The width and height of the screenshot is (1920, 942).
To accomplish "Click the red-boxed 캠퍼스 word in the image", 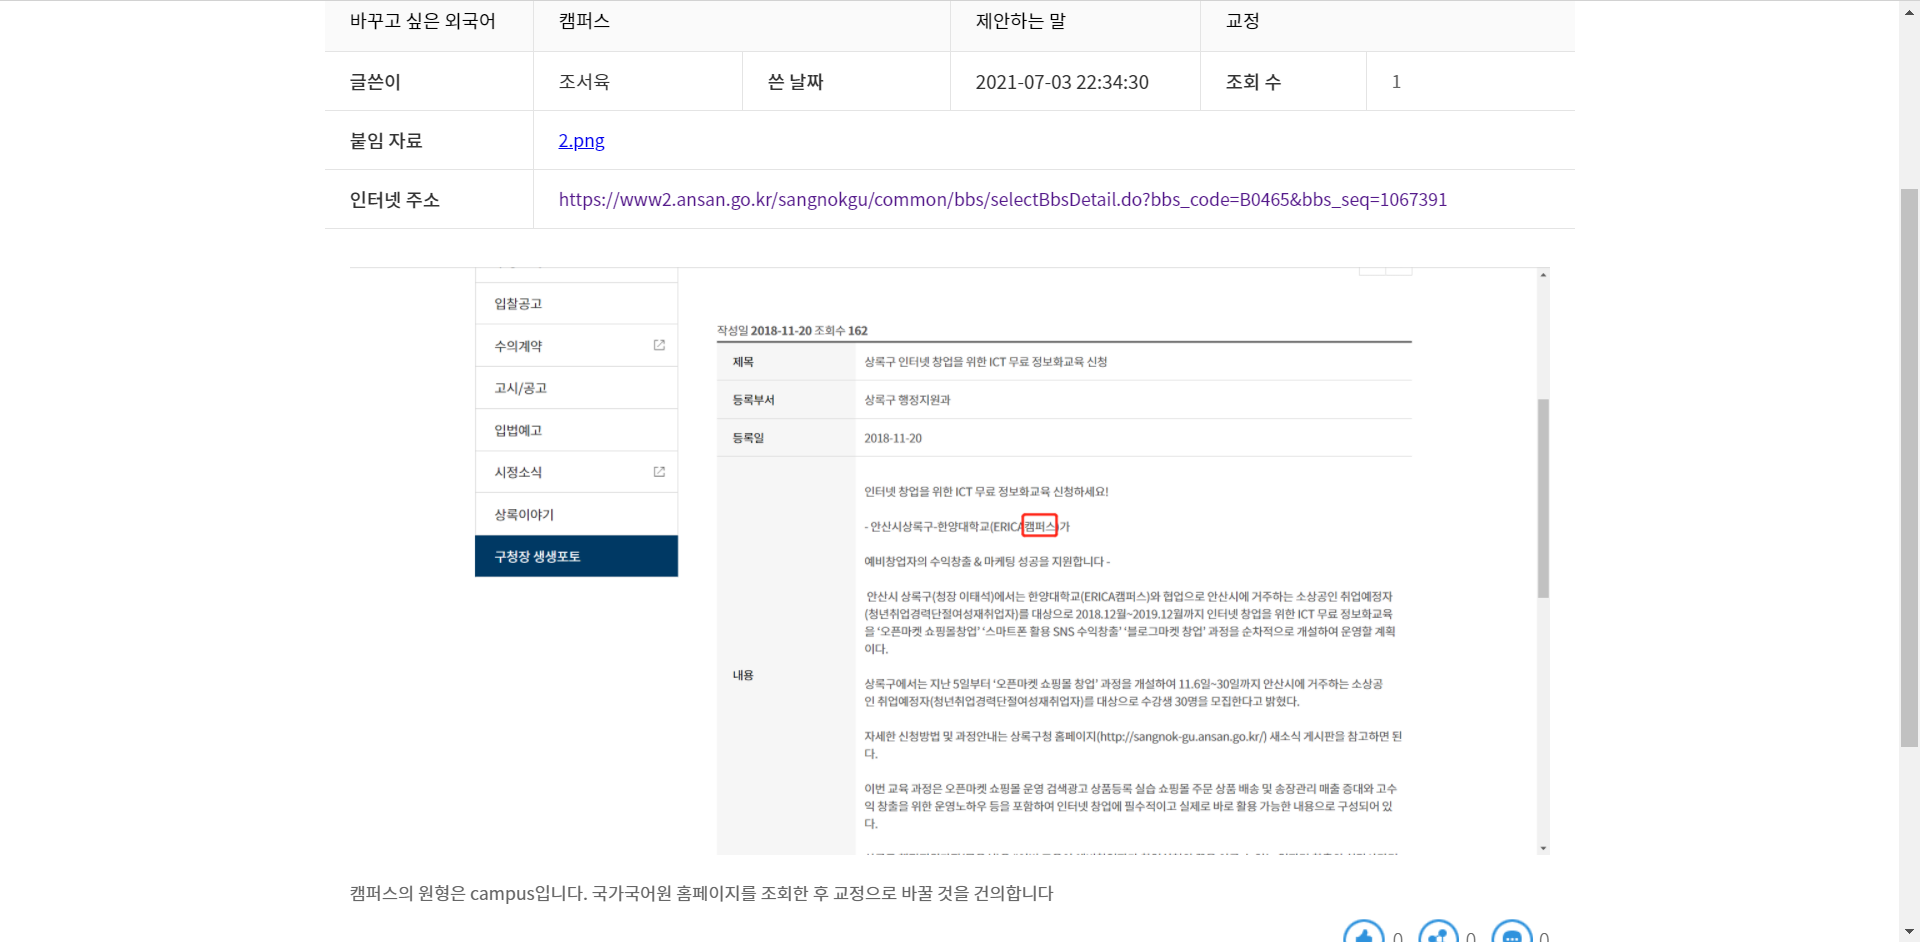I will tap(1040, 526).
